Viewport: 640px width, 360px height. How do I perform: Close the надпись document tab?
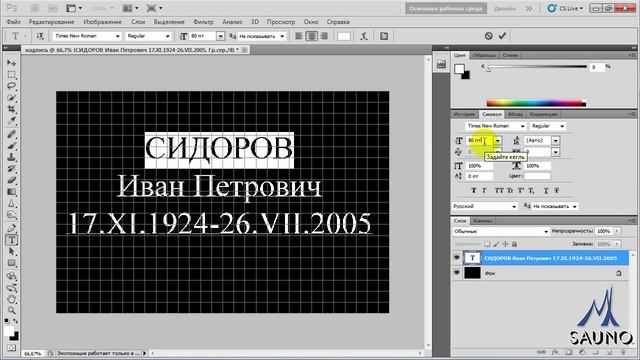click(244, 50)
